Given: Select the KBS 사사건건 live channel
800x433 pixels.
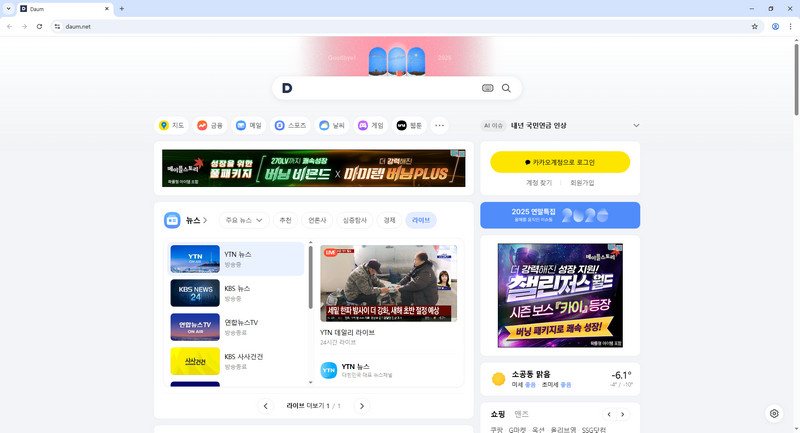Looking at the screenshot, I should pos(236,361).
